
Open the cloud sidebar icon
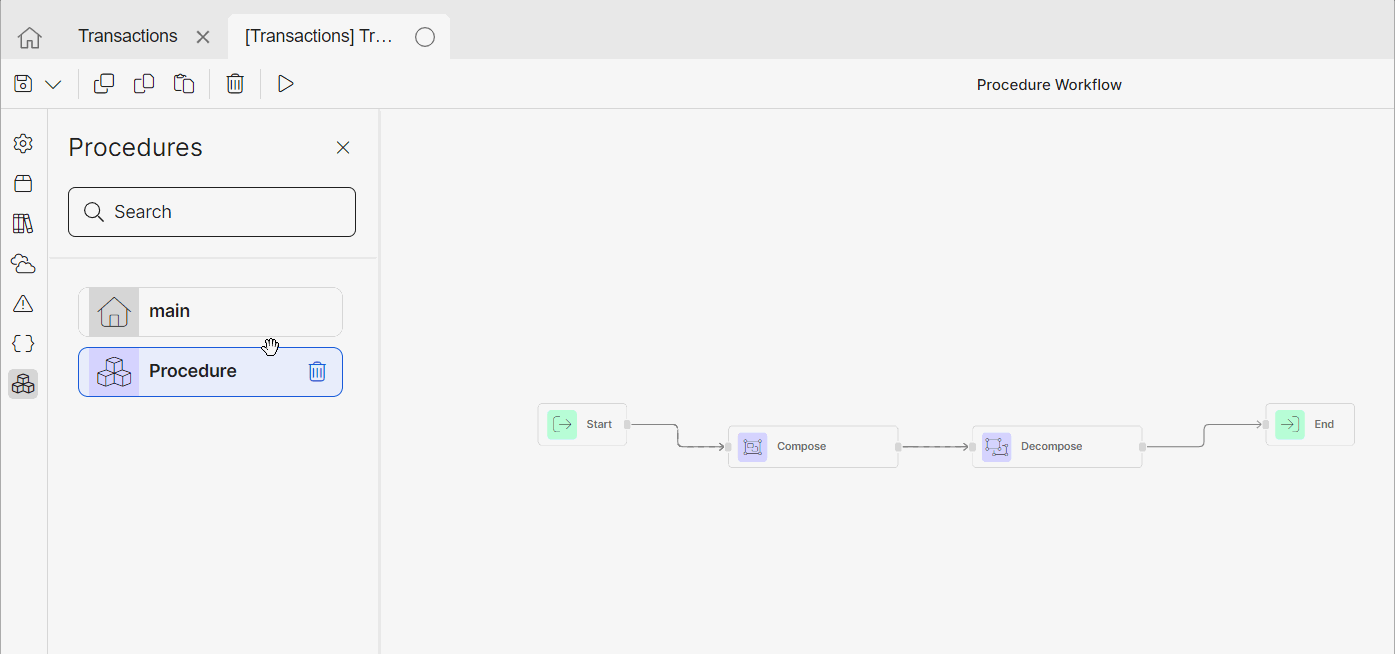23,264
